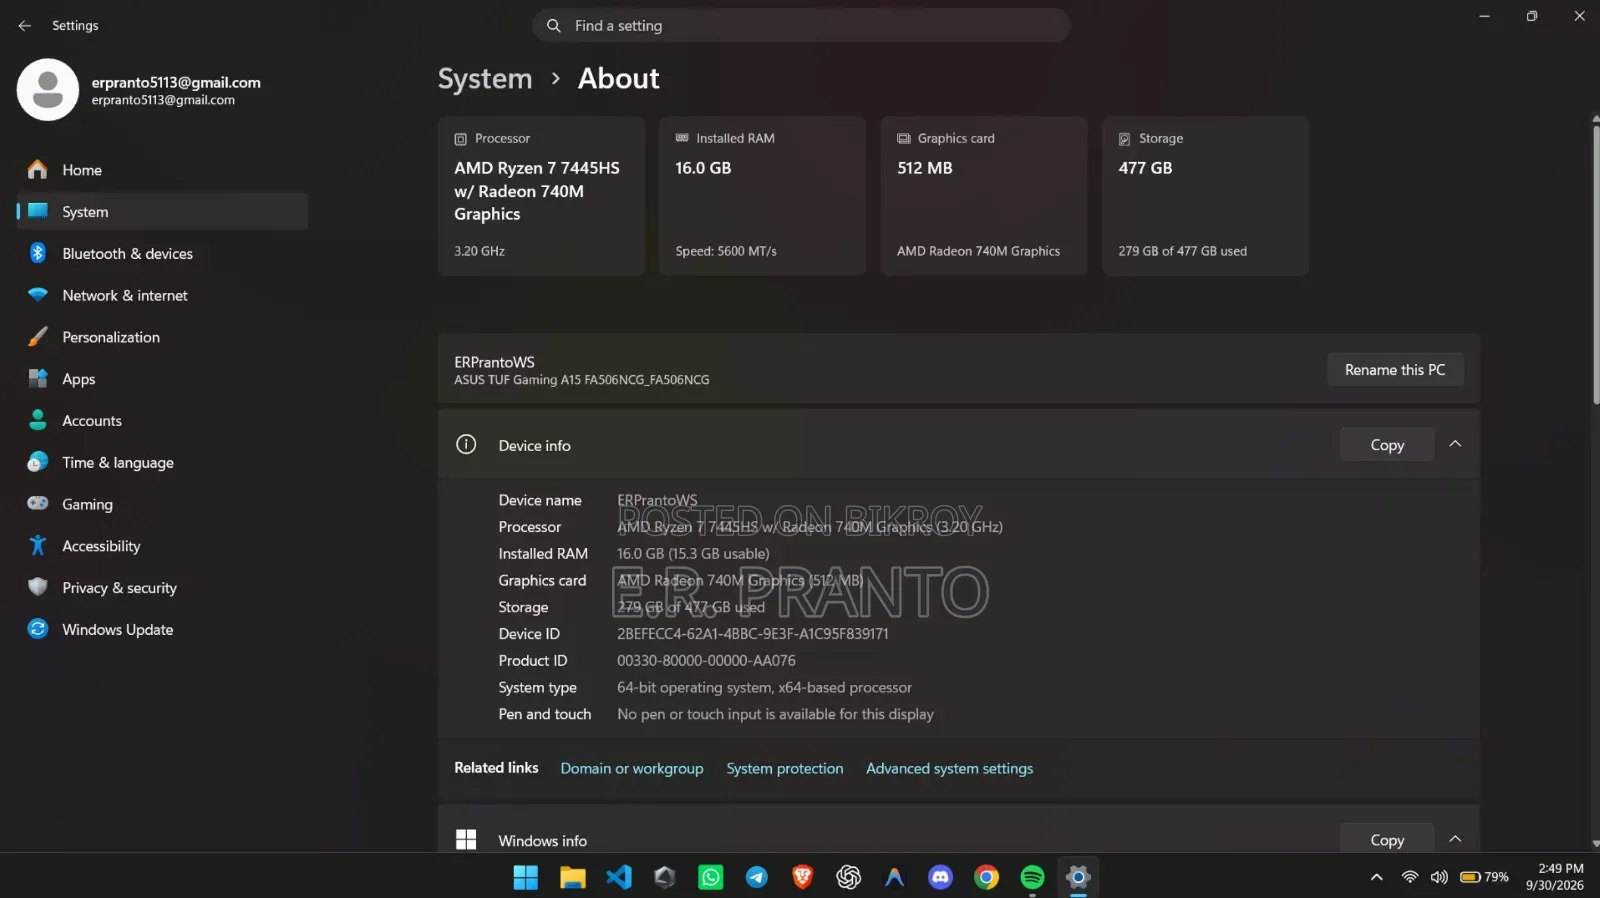
Task: Open Accounts settings
Action: coord(162,421)
